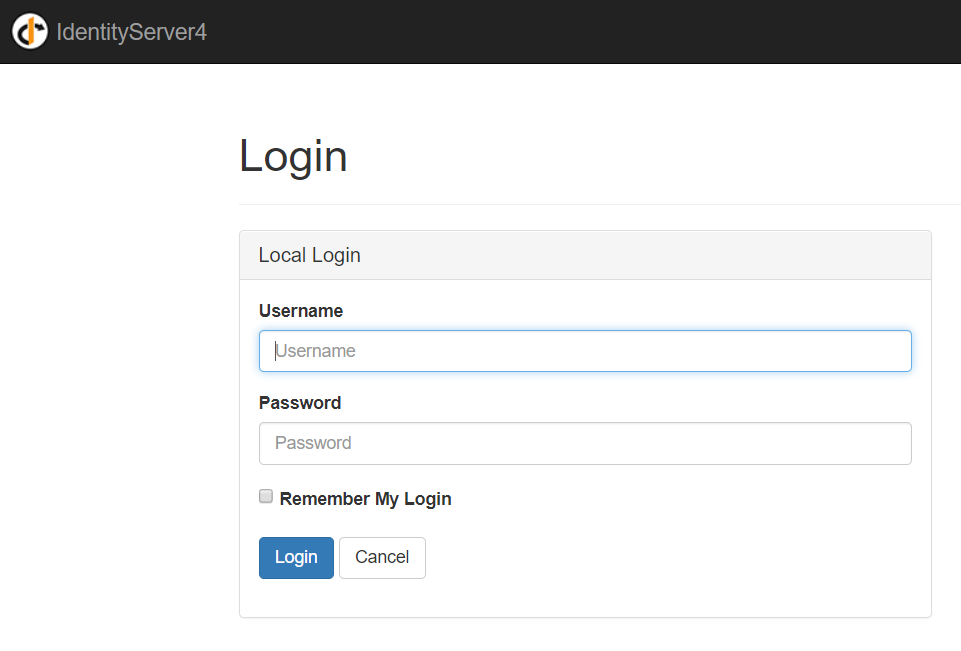Click the gray Password placeholder text
This screenshot has height=651, width=961.
(313, 443)
